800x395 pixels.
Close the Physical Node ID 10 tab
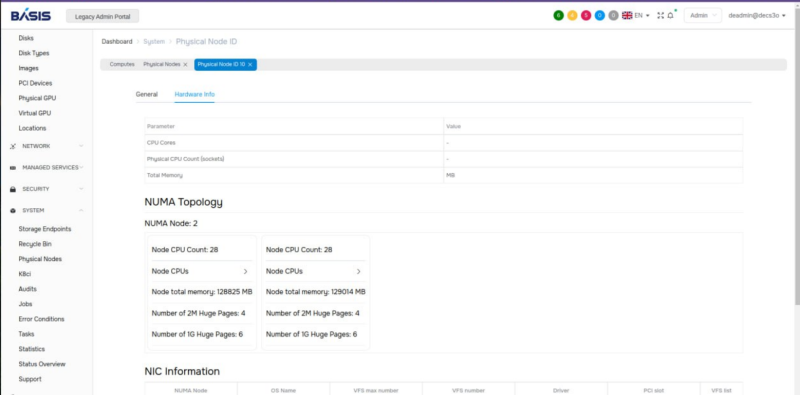click(250, 65)
